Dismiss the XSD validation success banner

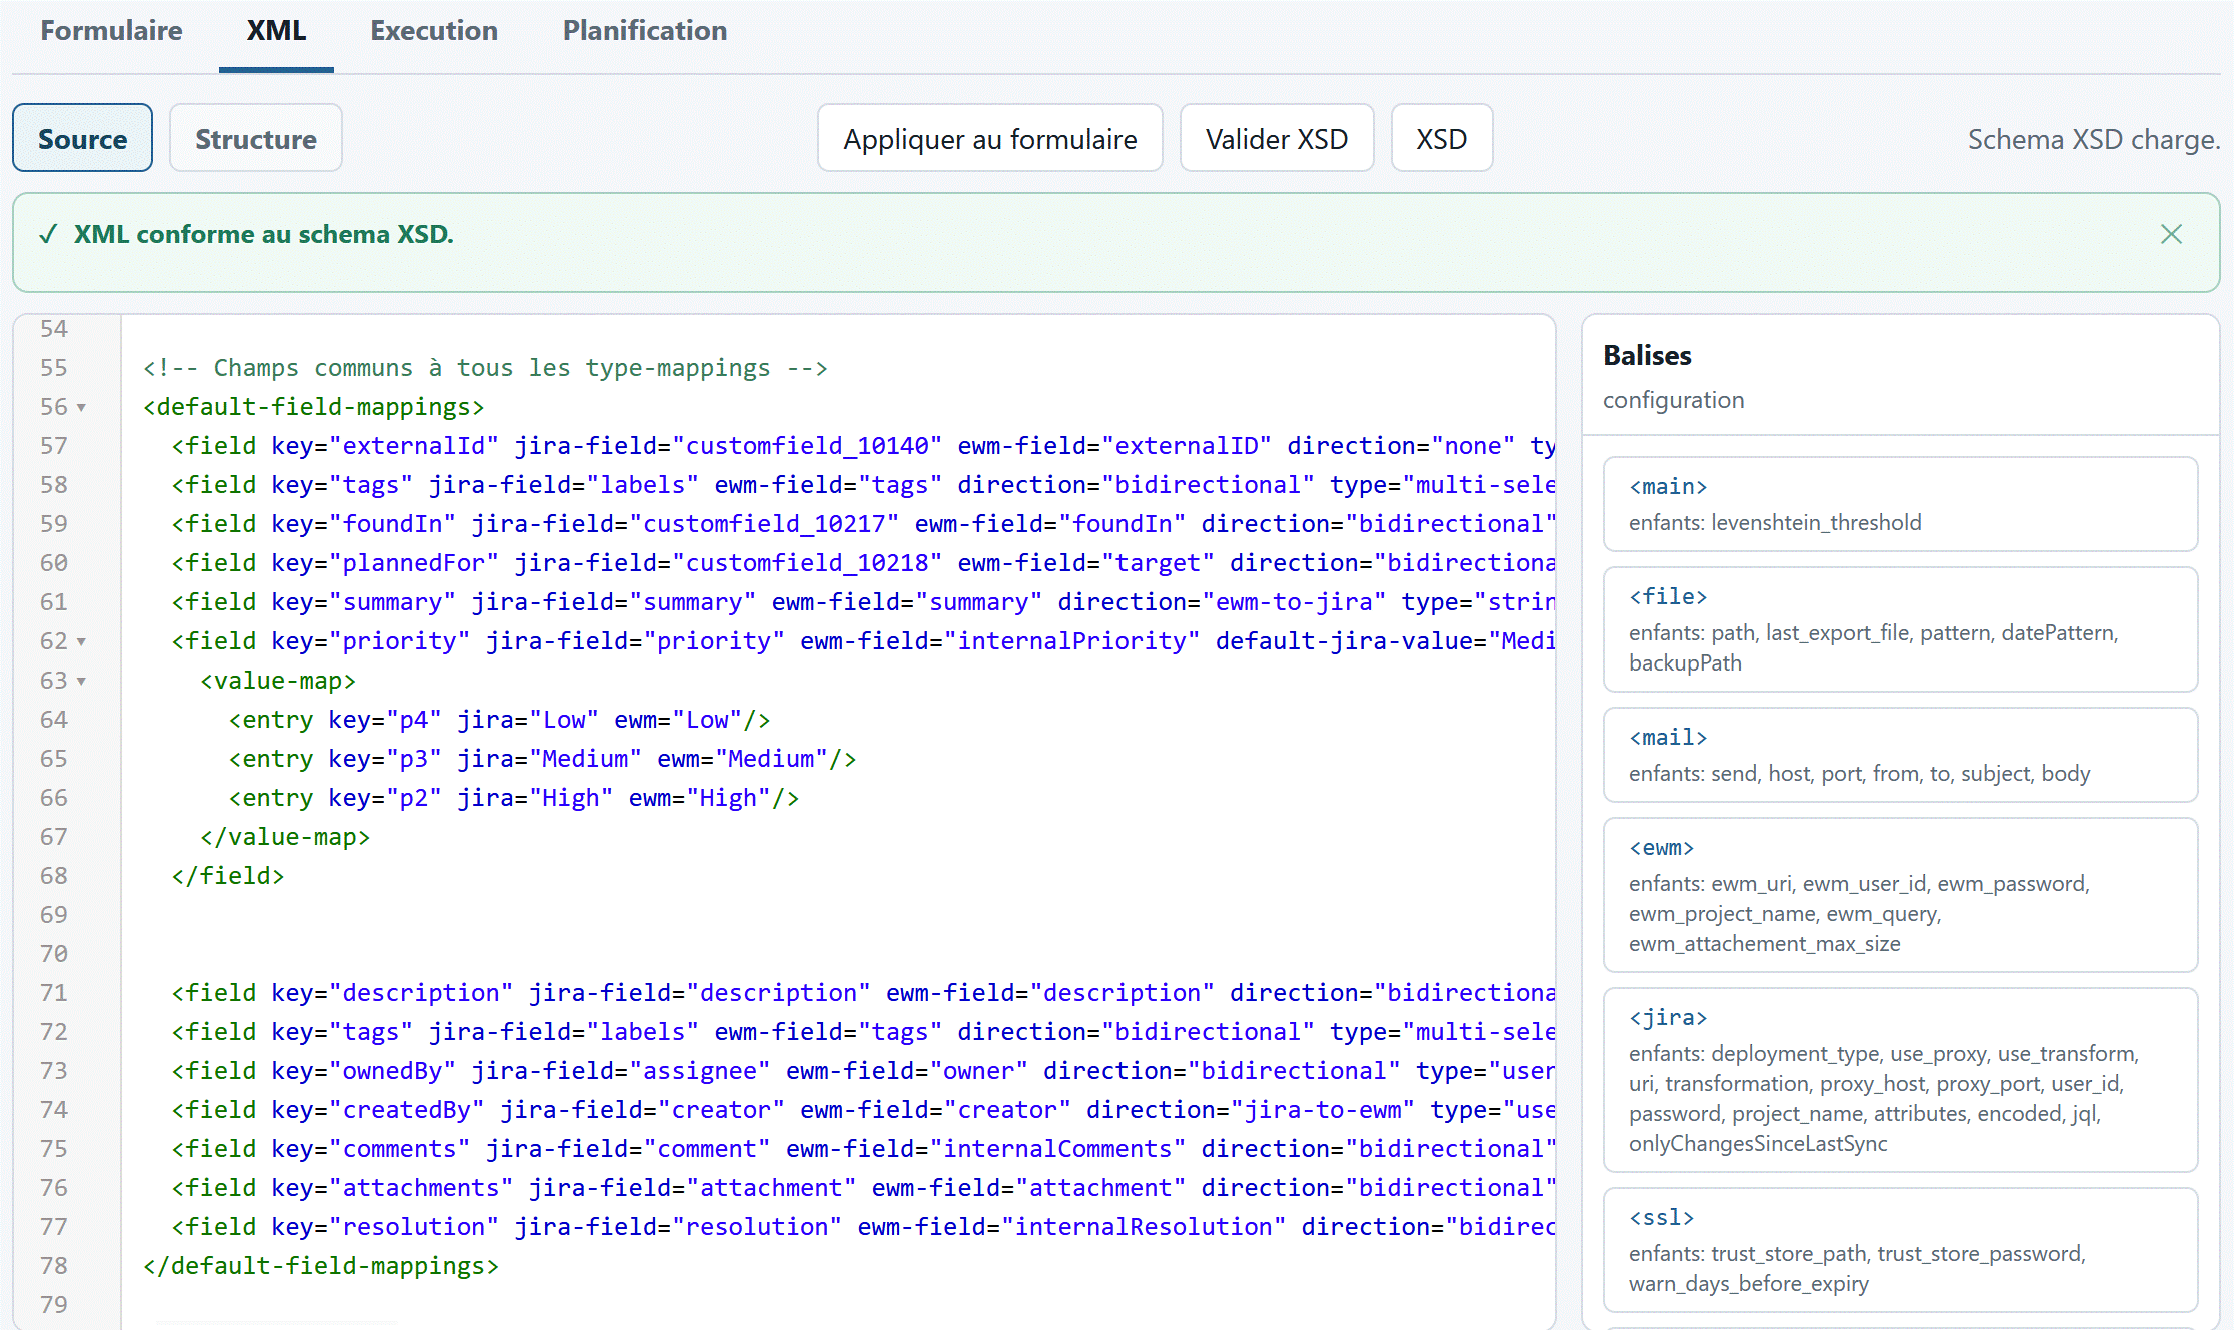2171,234
